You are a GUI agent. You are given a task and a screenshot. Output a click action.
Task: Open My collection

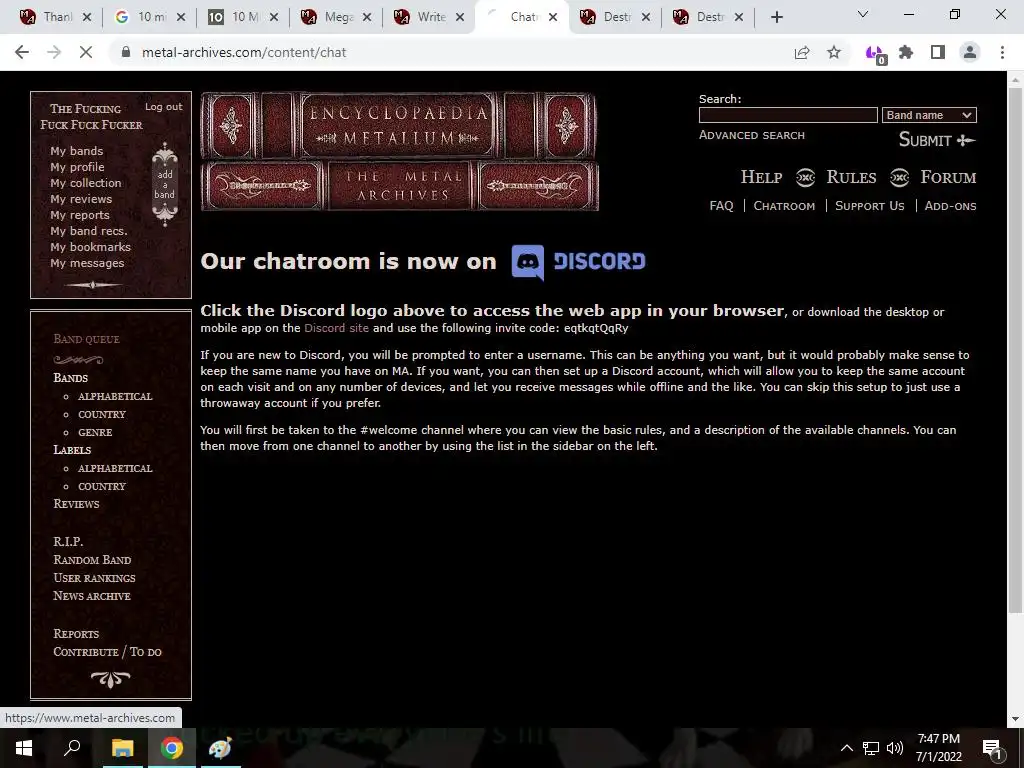86,183
